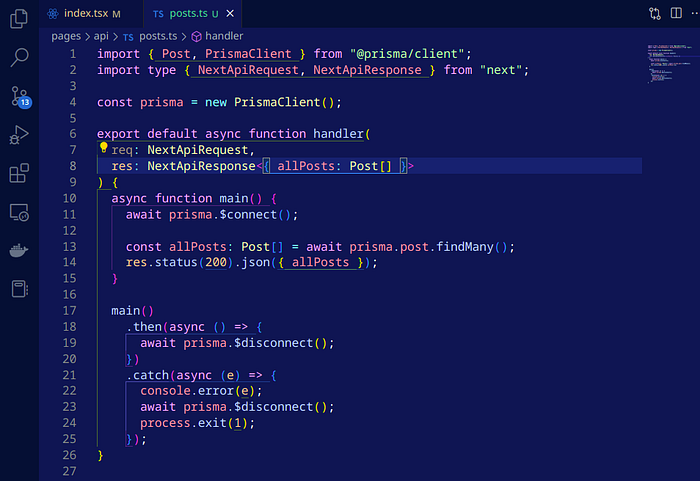Open Source Control with 13 changes

(20, 96)
